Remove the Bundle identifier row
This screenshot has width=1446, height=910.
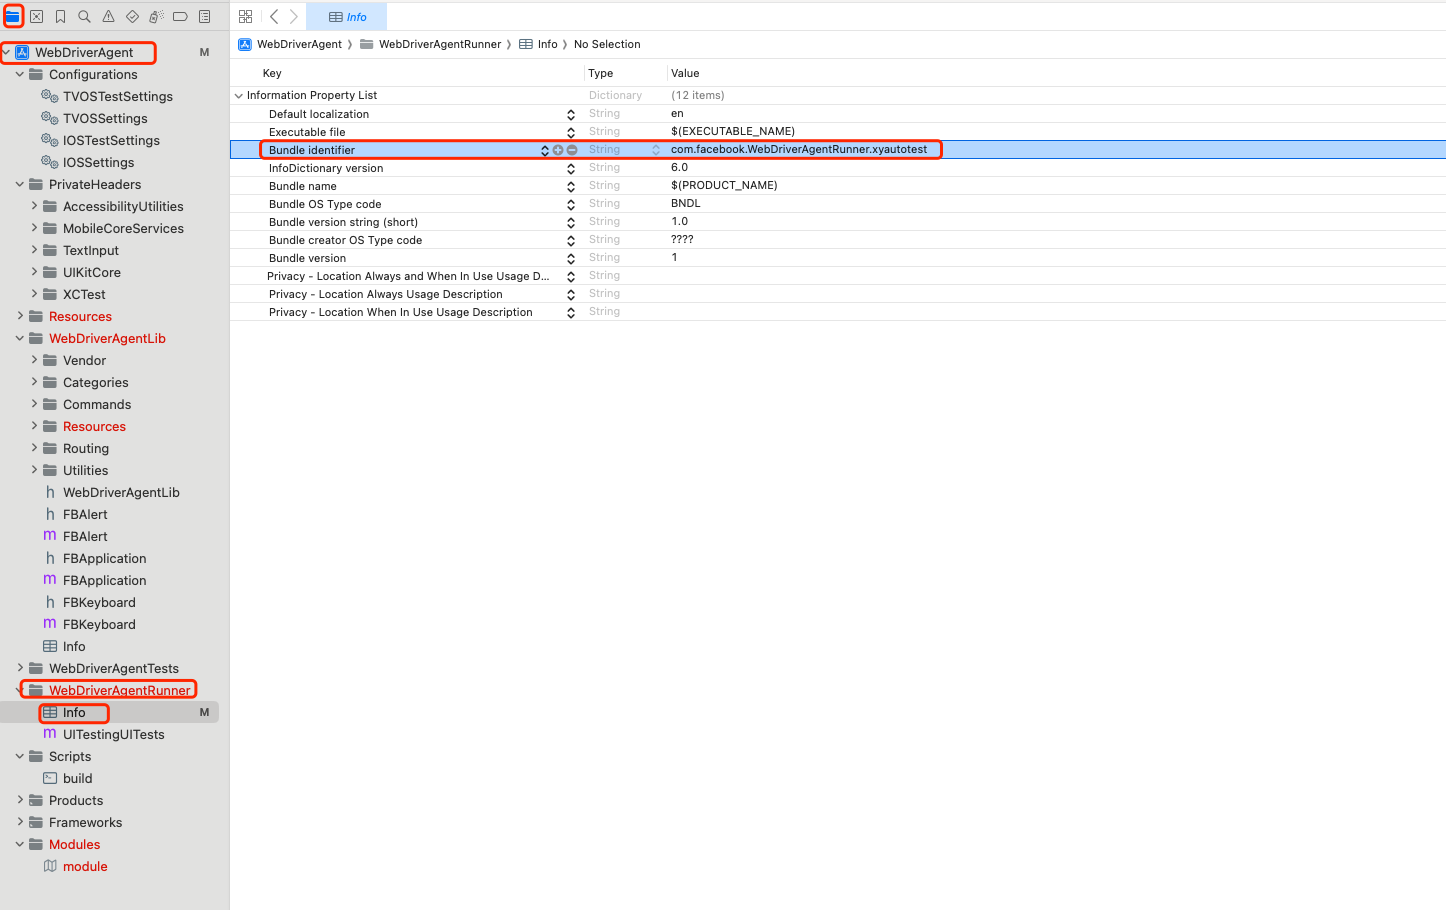(572, 150)
